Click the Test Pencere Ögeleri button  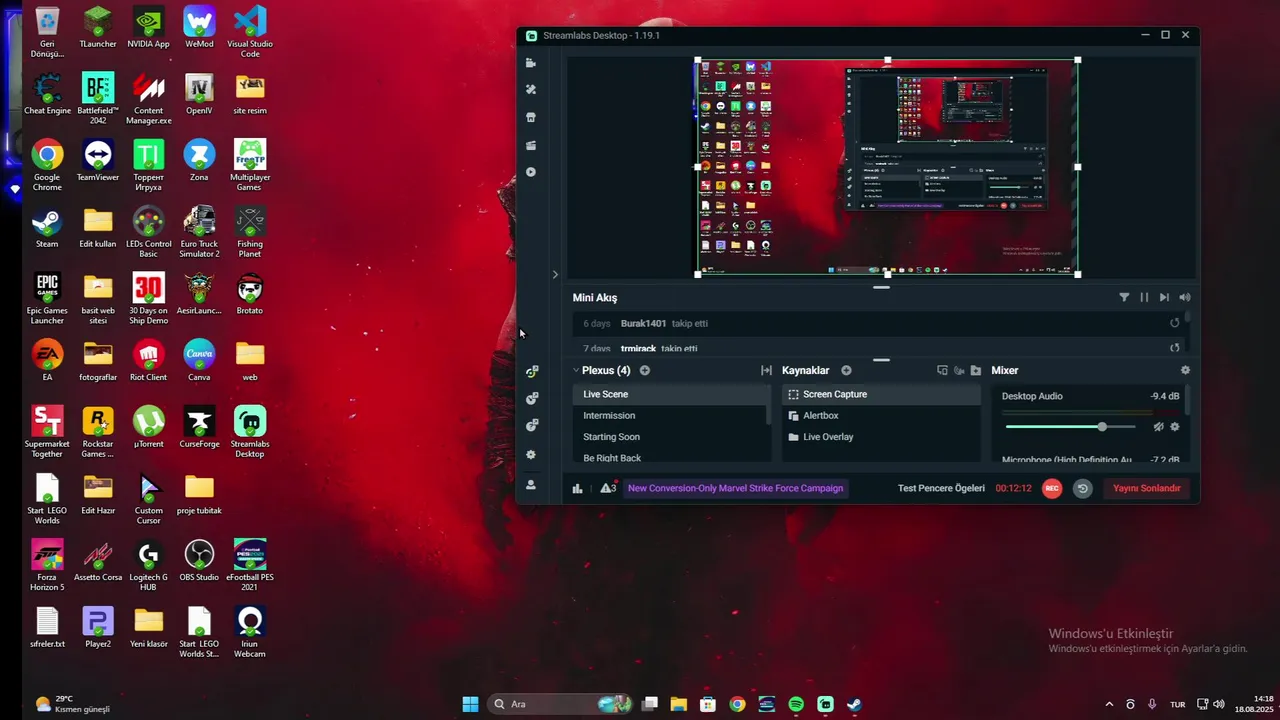click(x=941, y=488)
